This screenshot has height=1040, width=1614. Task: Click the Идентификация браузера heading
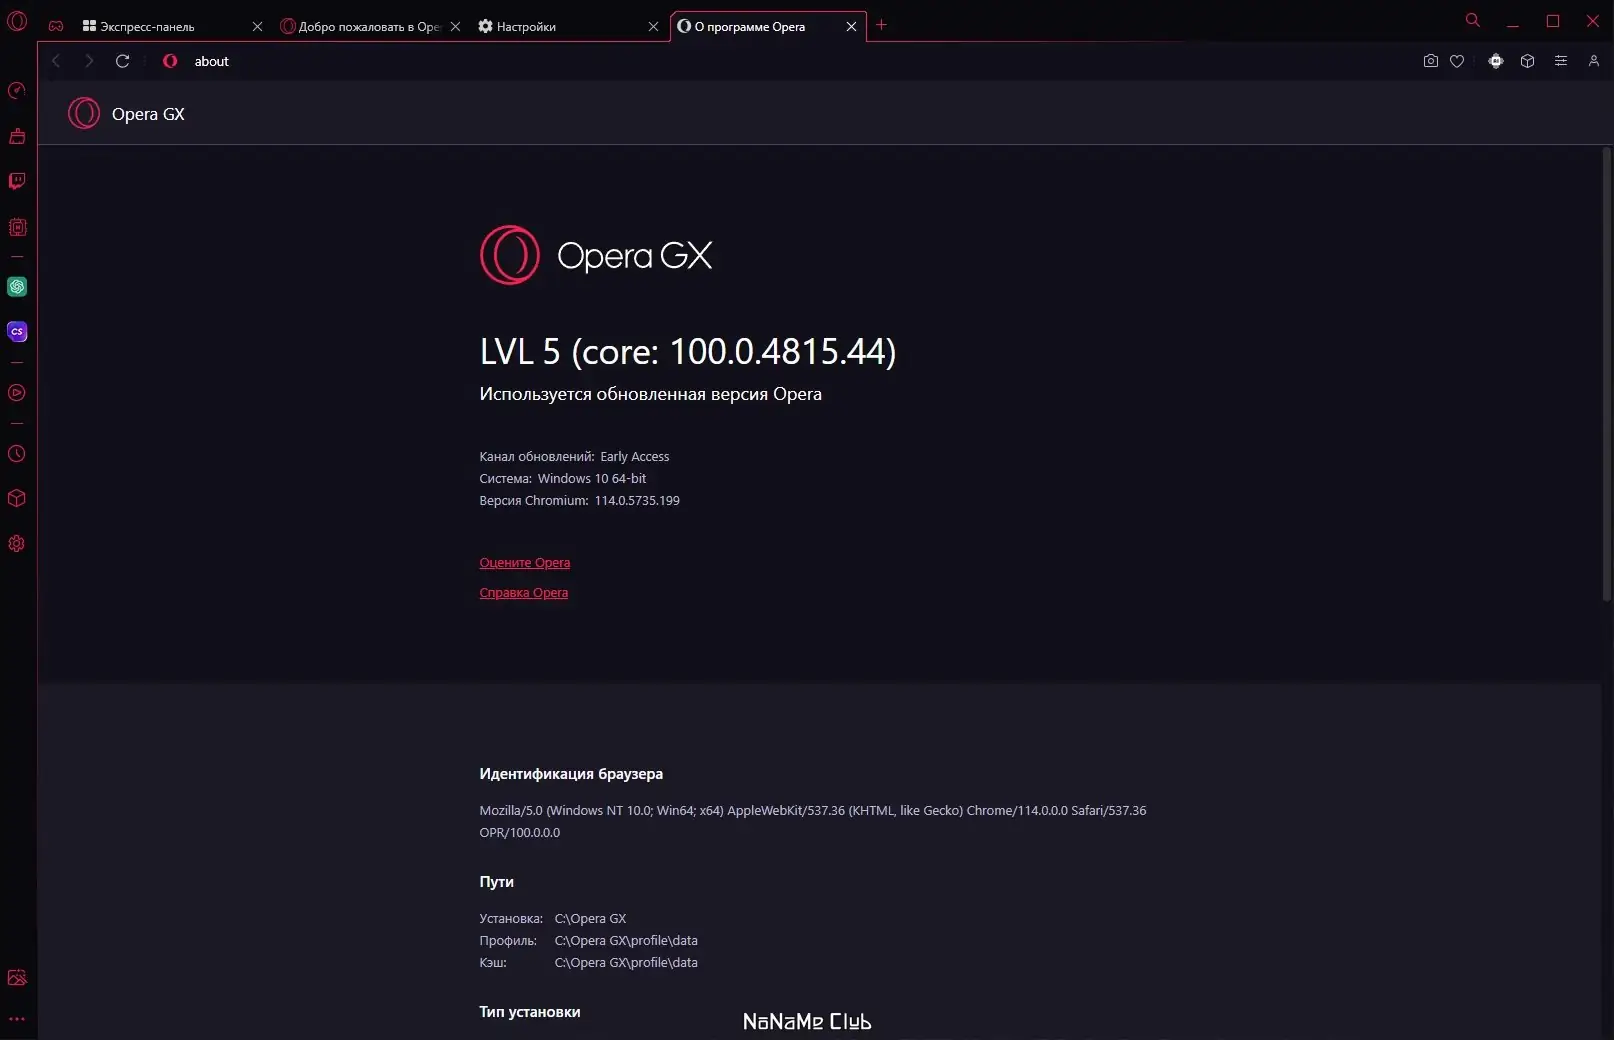pyautogui.click(x=571, y=774)
